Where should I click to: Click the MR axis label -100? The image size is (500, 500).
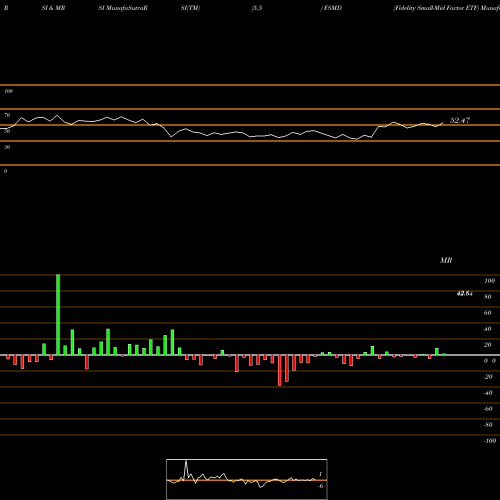[490, 441]
